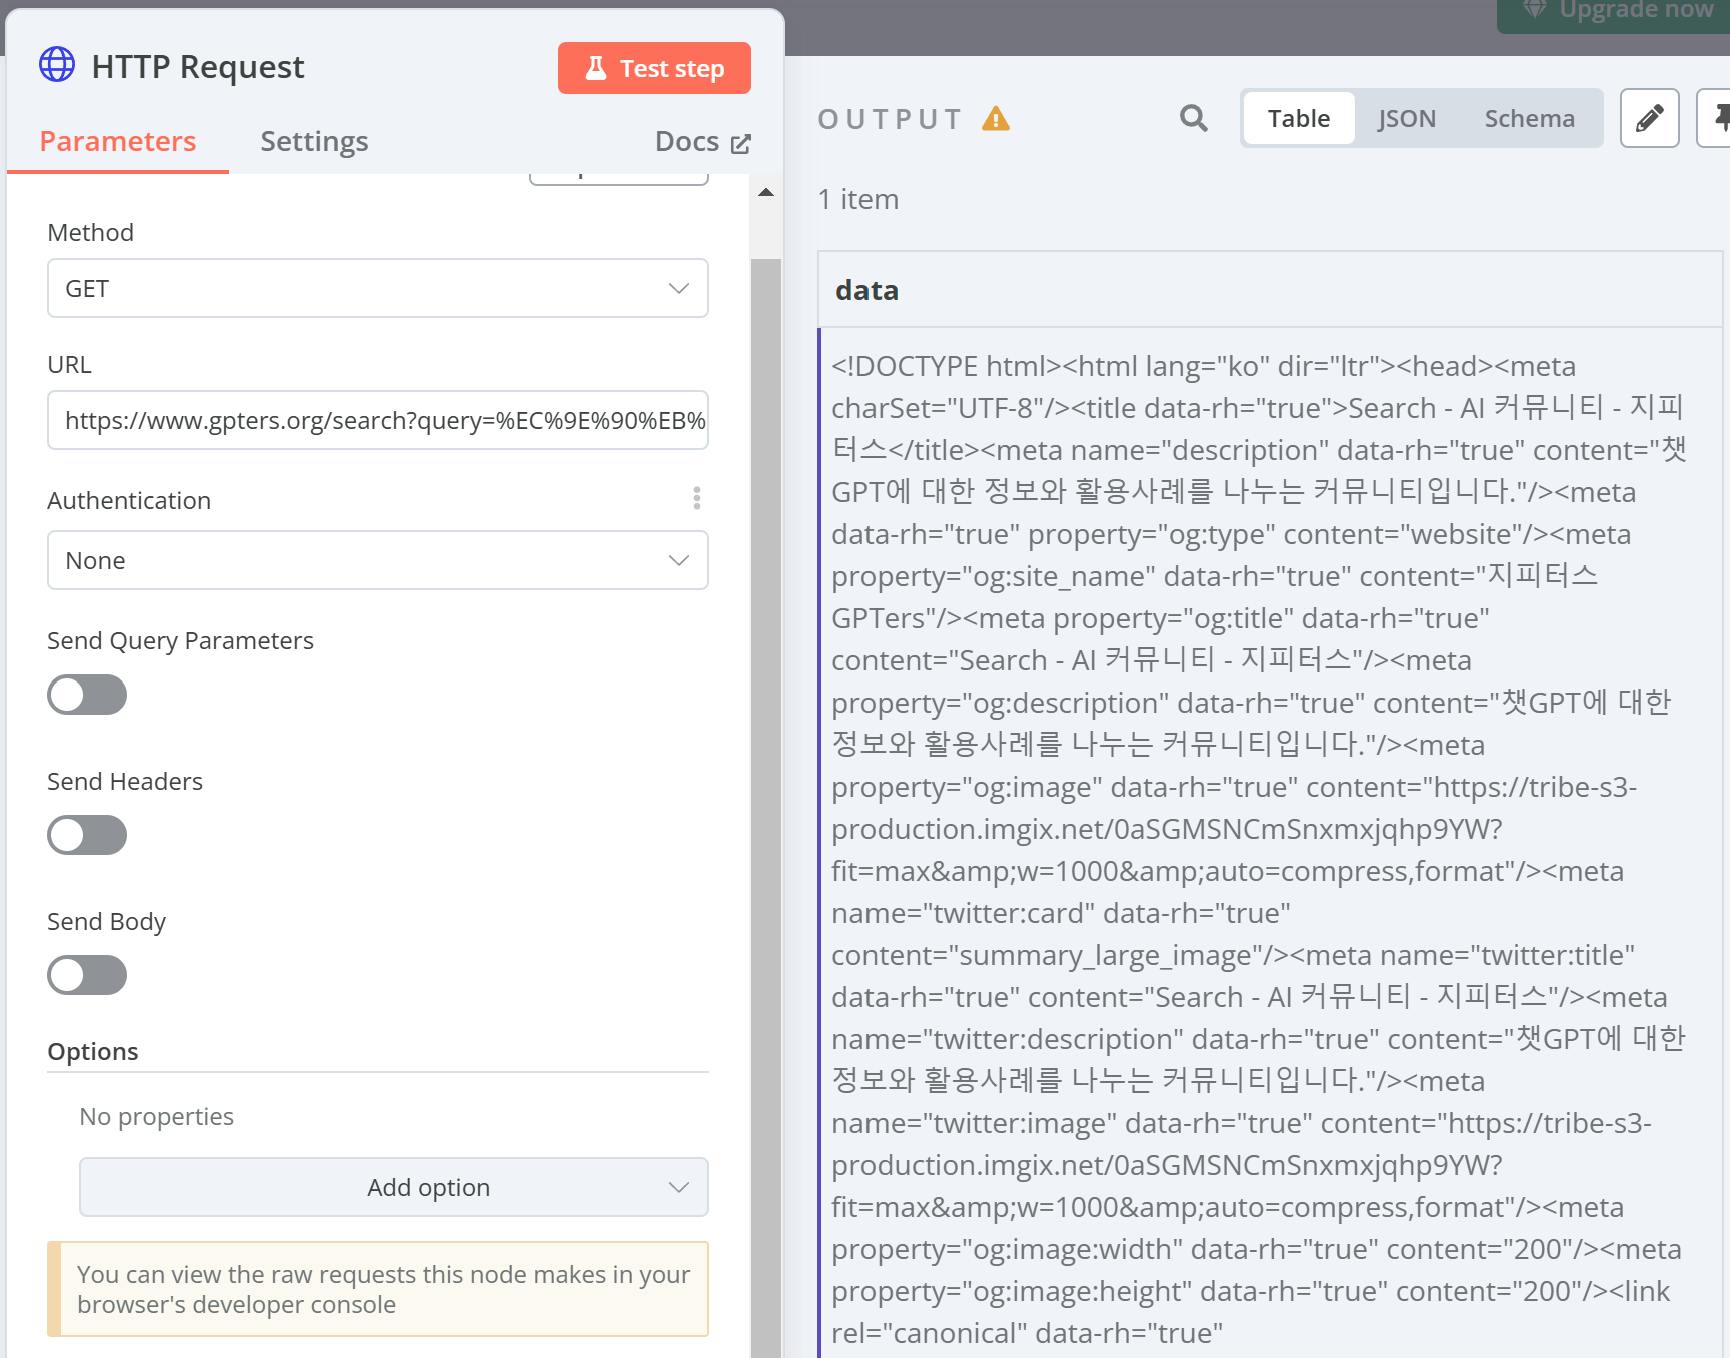The image size is (1730, 1358).
Task: Select the JSON output view
Action: click(1407, 118)
